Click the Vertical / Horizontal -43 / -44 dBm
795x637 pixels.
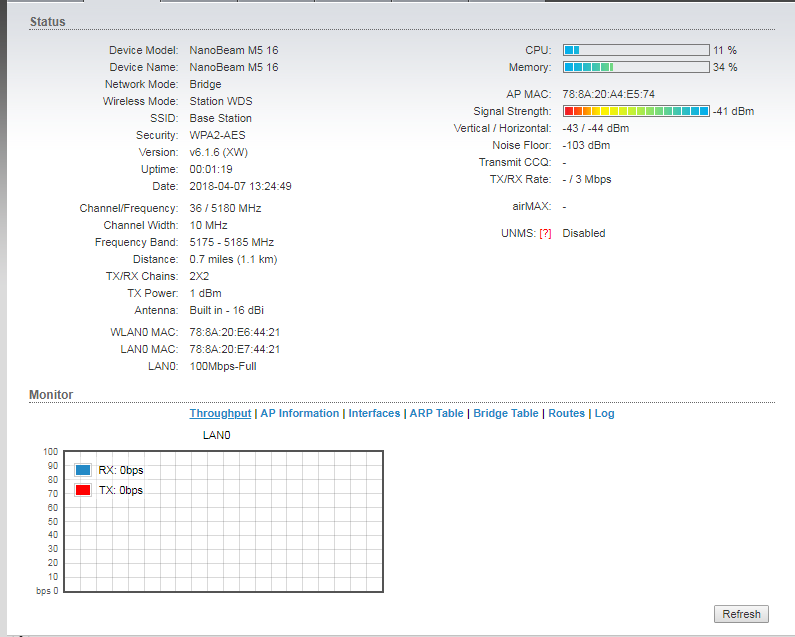click(596, 128)
